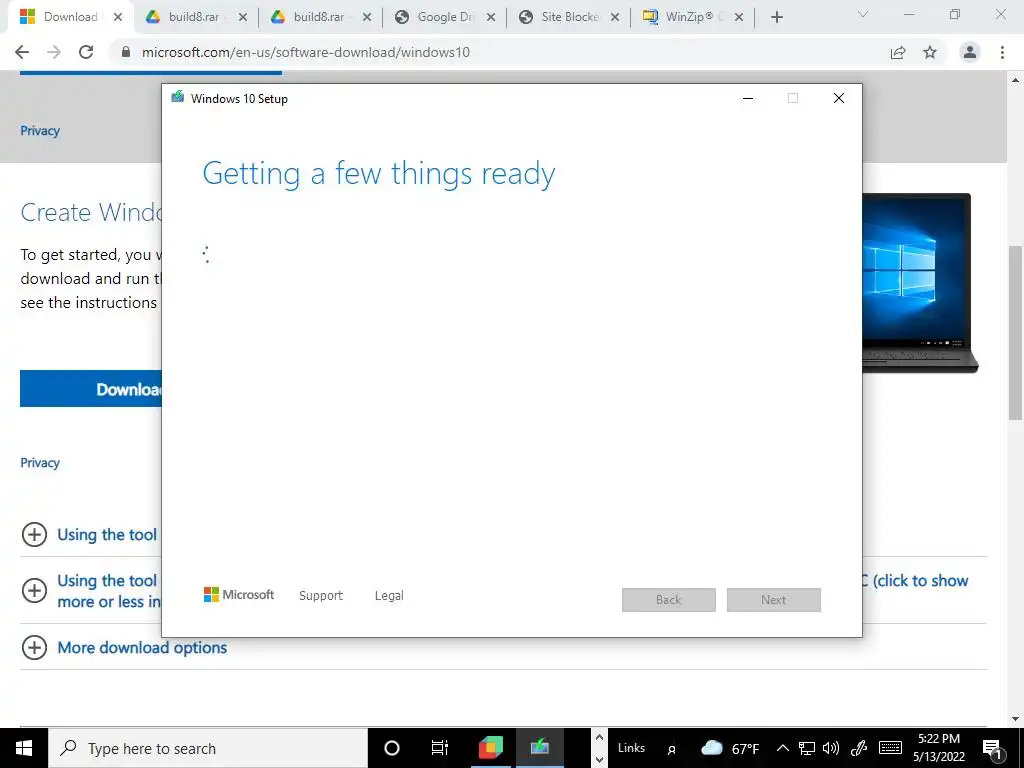Reload the Microsoft download page
Screen dimensions: 1024x768
[x=86, y=52]
